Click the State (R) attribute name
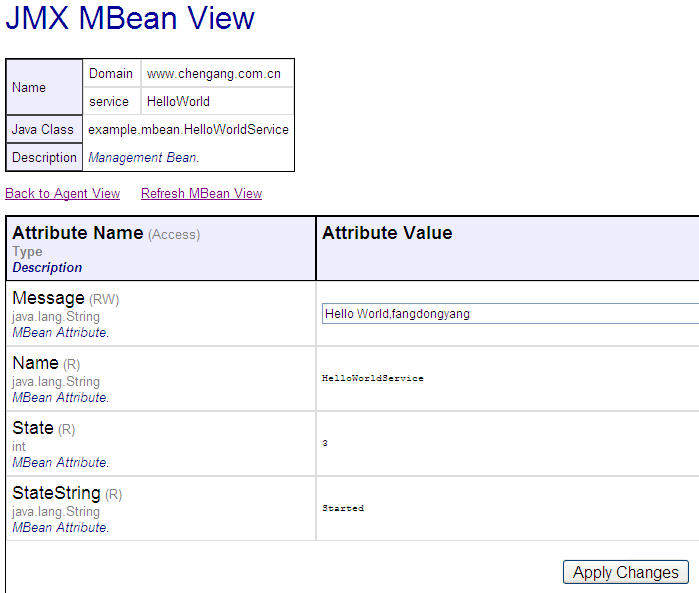This screenshot has width=699, height=593. pos(44,428)
